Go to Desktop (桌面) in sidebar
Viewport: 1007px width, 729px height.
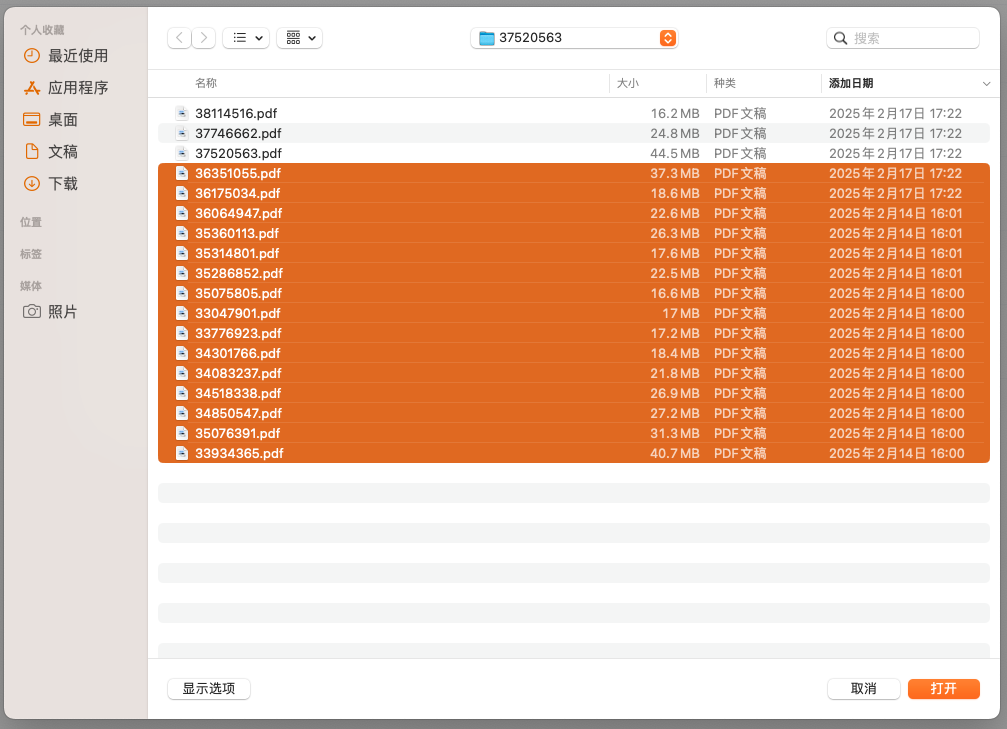(x=62, y=120)
